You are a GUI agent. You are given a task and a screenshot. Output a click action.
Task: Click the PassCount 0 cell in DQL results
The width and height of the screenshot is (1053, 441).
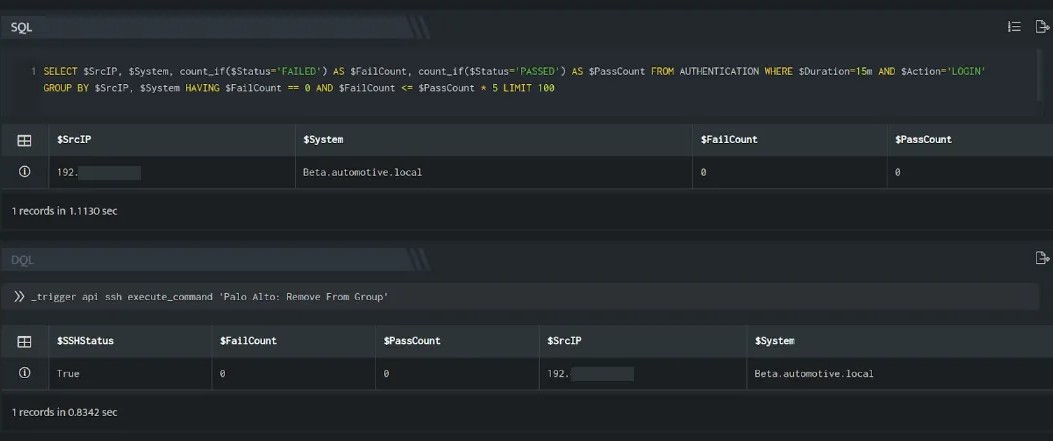coord(457,374)
